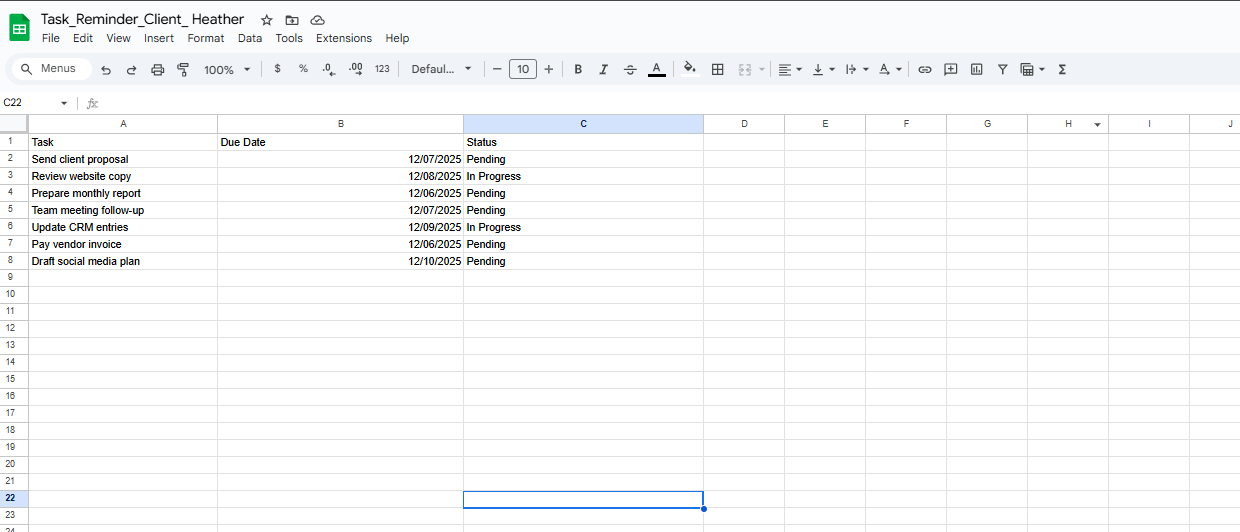Screen dimensions: 1240x532
Task: Select the 'Update CRM entries' cell
Action: pyautogui.click(x=123, y=227)
